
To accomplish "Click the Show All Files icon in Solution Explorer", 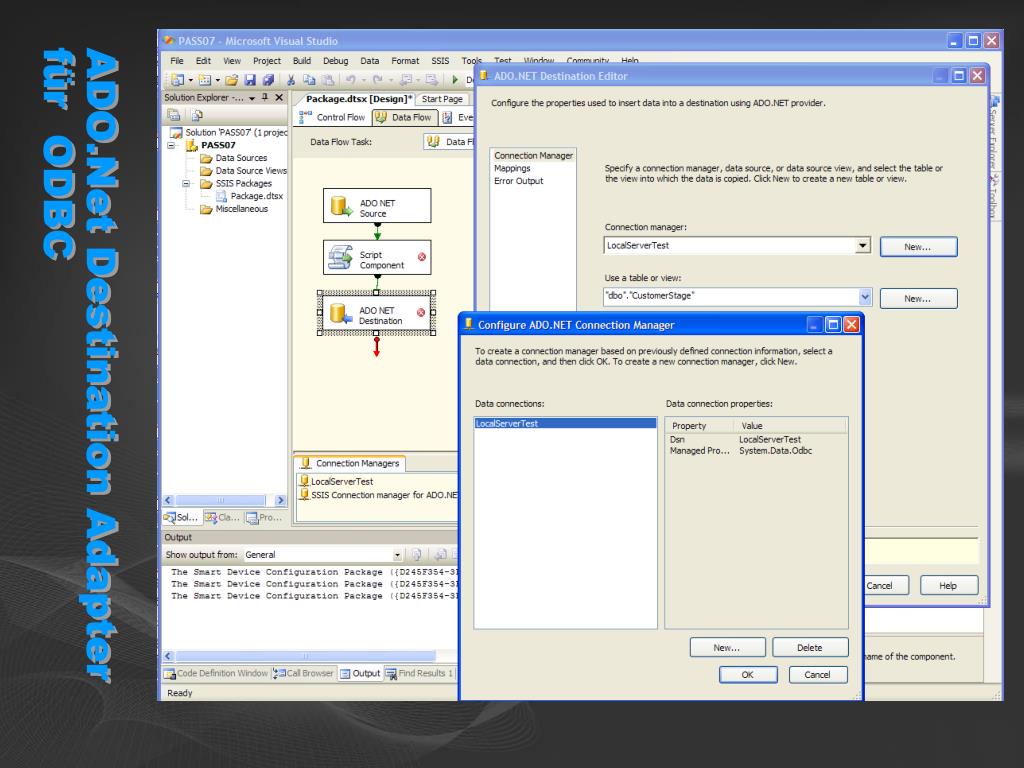I will coord(197,115).
